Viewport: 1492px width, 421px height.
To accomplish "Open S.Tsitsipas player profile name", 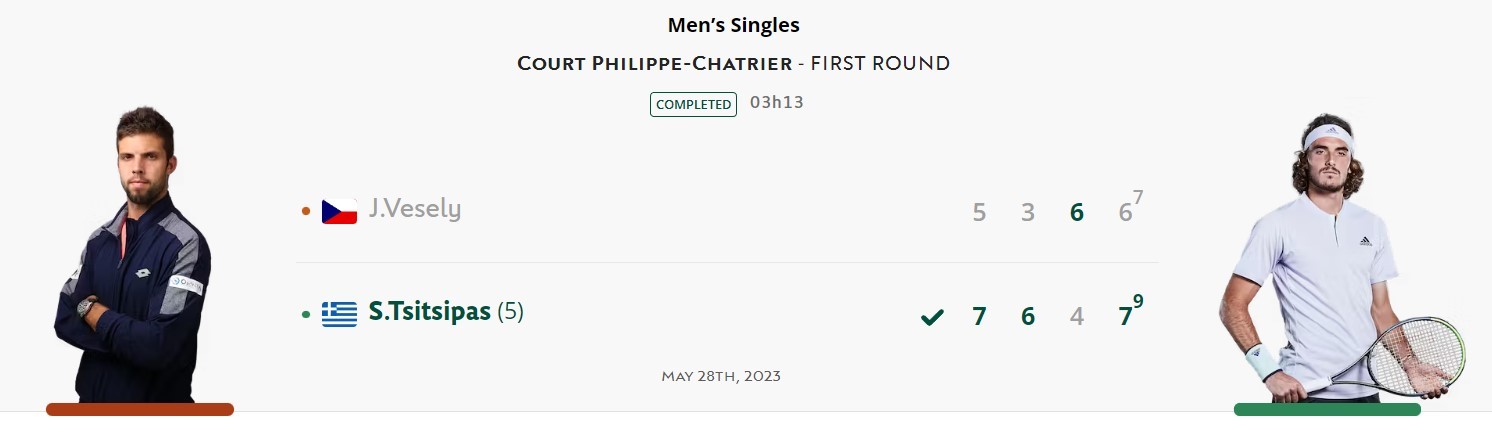I will pyautogui.click(x=429, y=312).
